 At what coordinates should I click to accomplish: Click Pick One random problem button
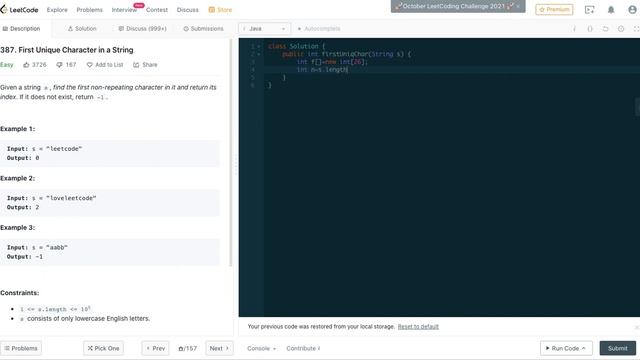point(103,348)
